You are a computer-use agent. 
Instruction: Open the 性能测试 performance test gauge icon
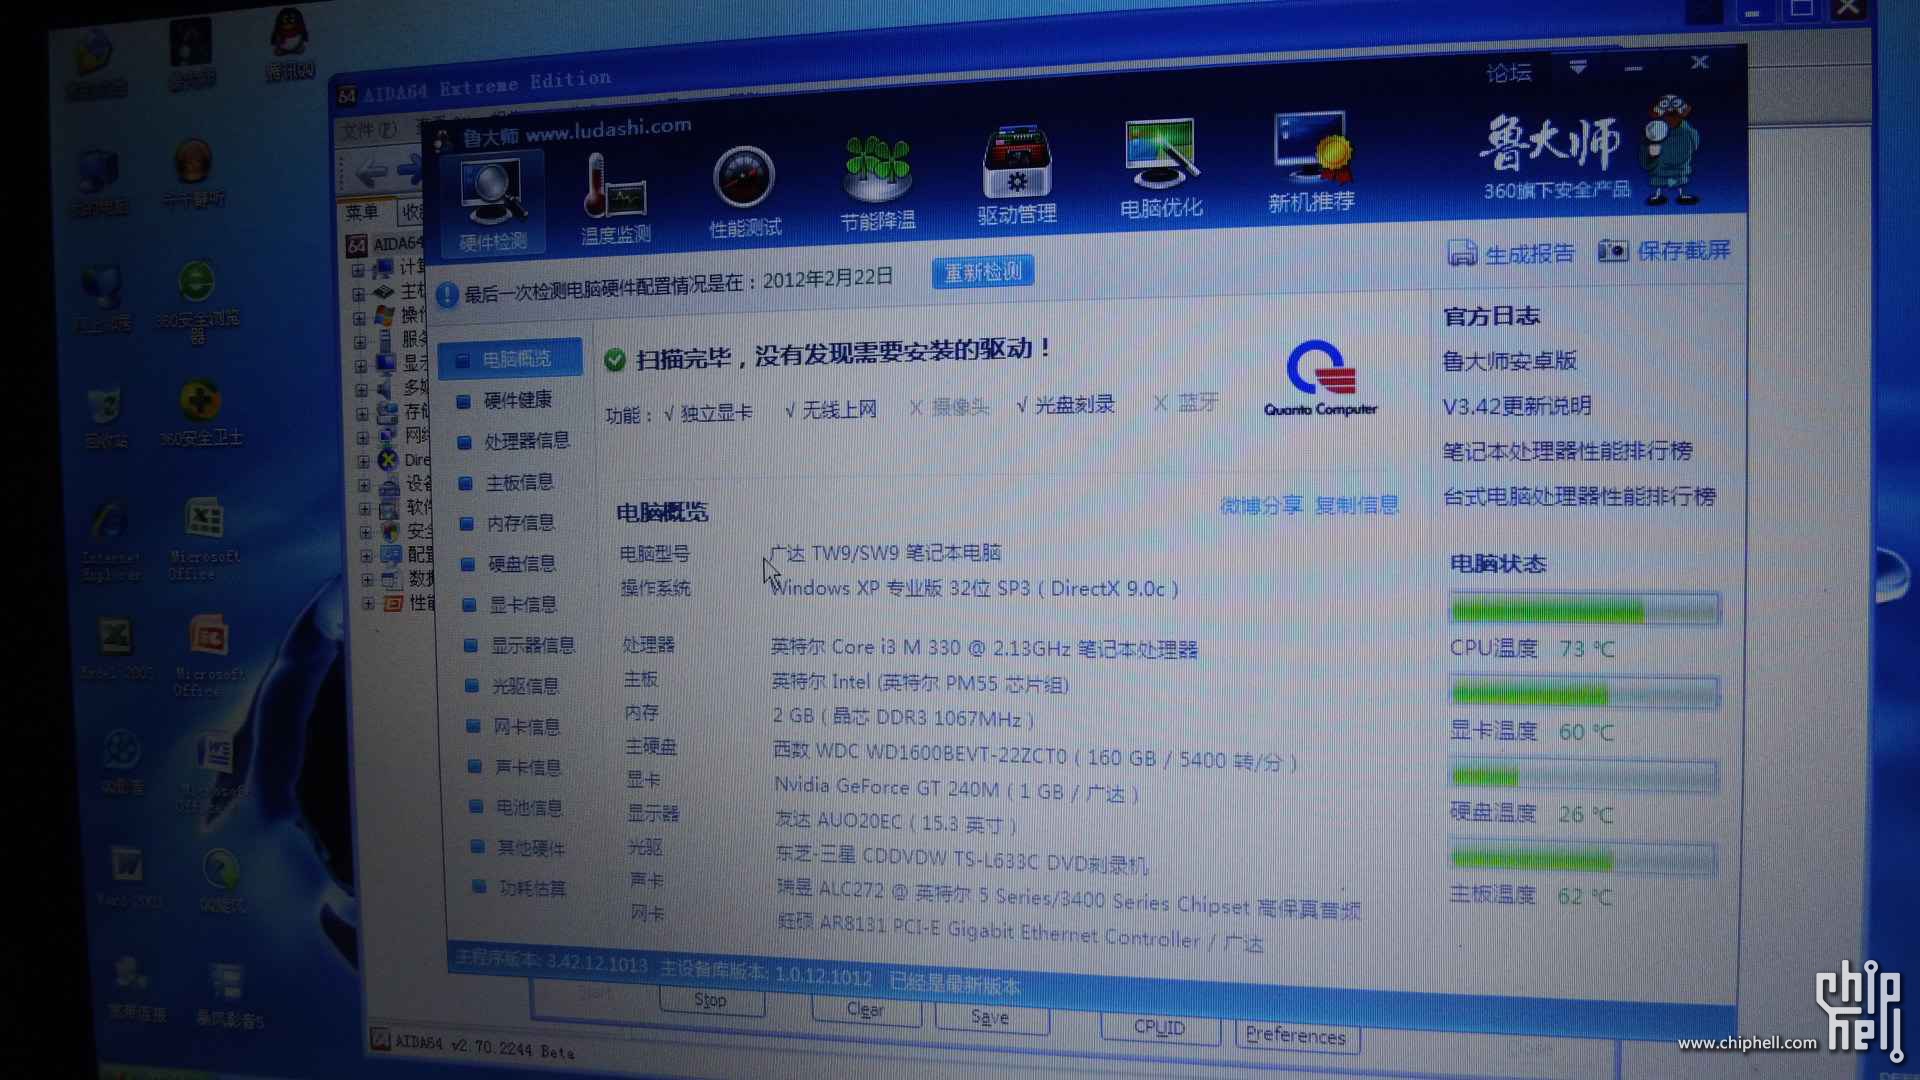tap(745, 192)
